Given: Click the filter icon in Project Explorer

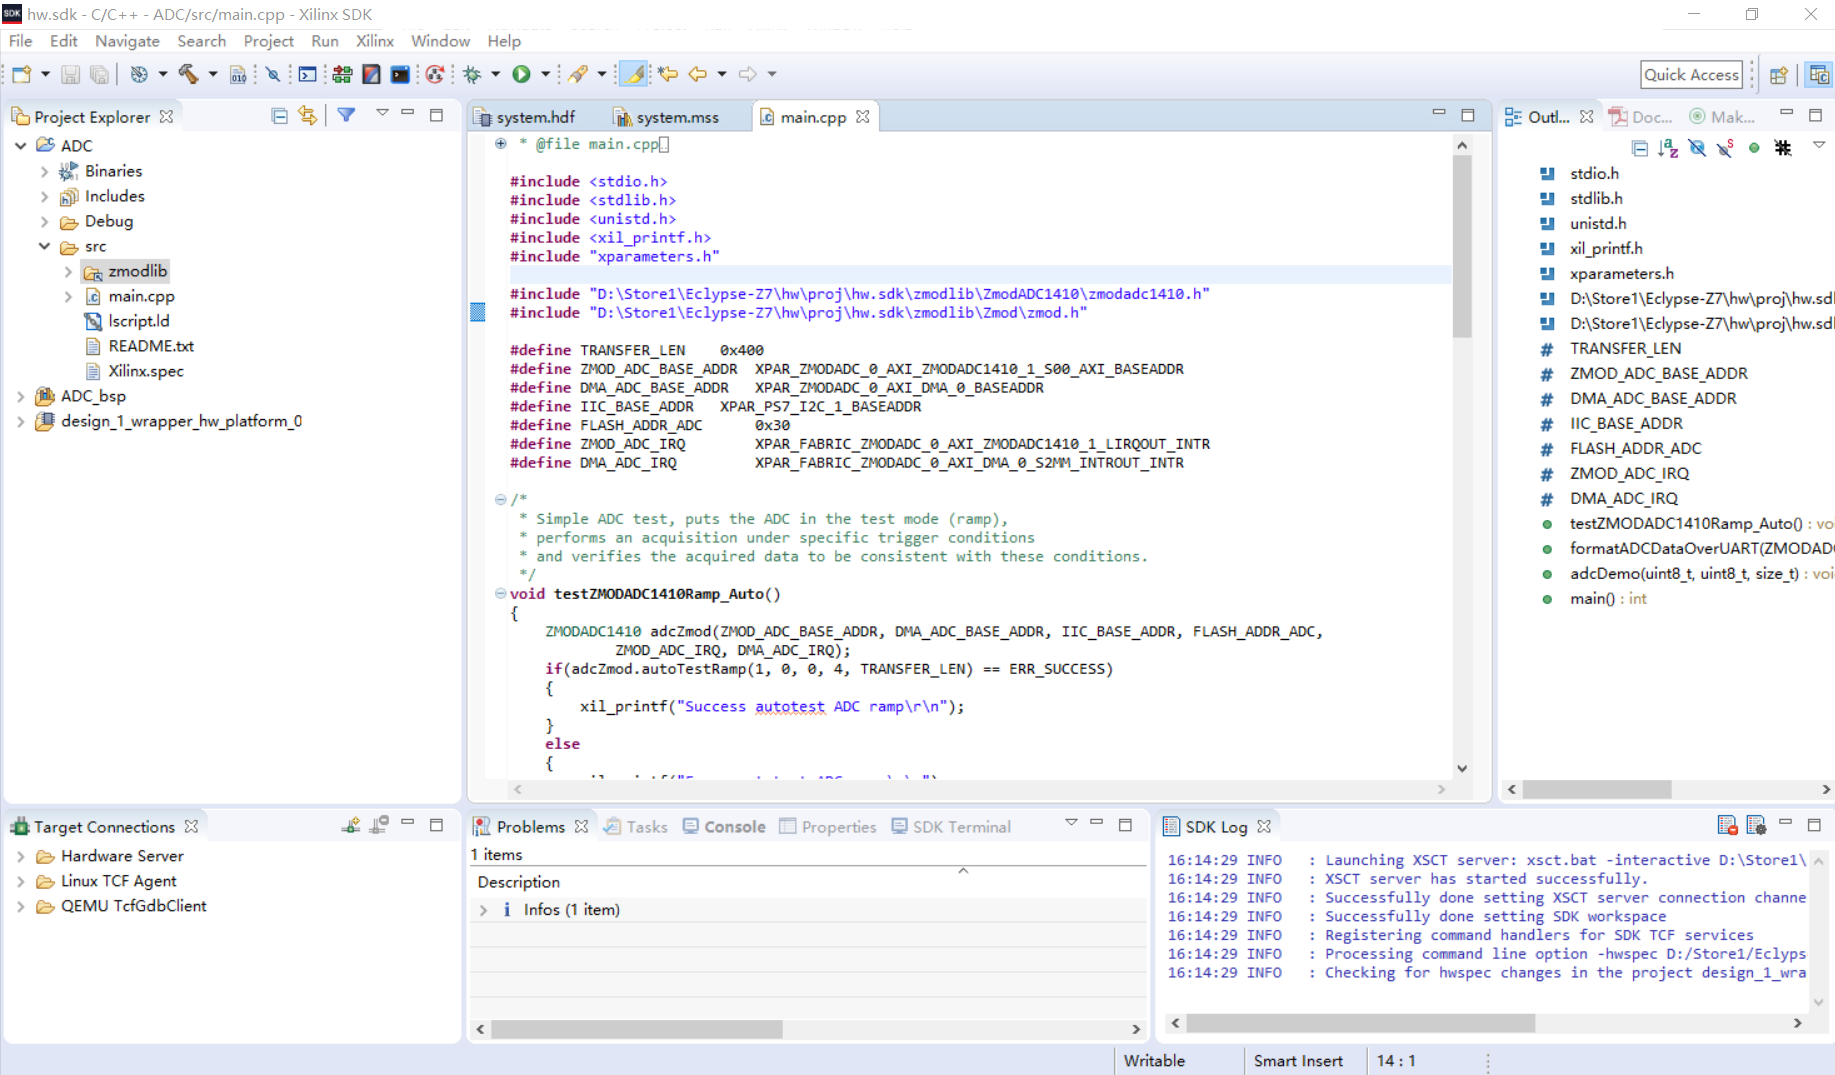Looking at the screenshot, I should pyautogui.click(x=346, y=116).
